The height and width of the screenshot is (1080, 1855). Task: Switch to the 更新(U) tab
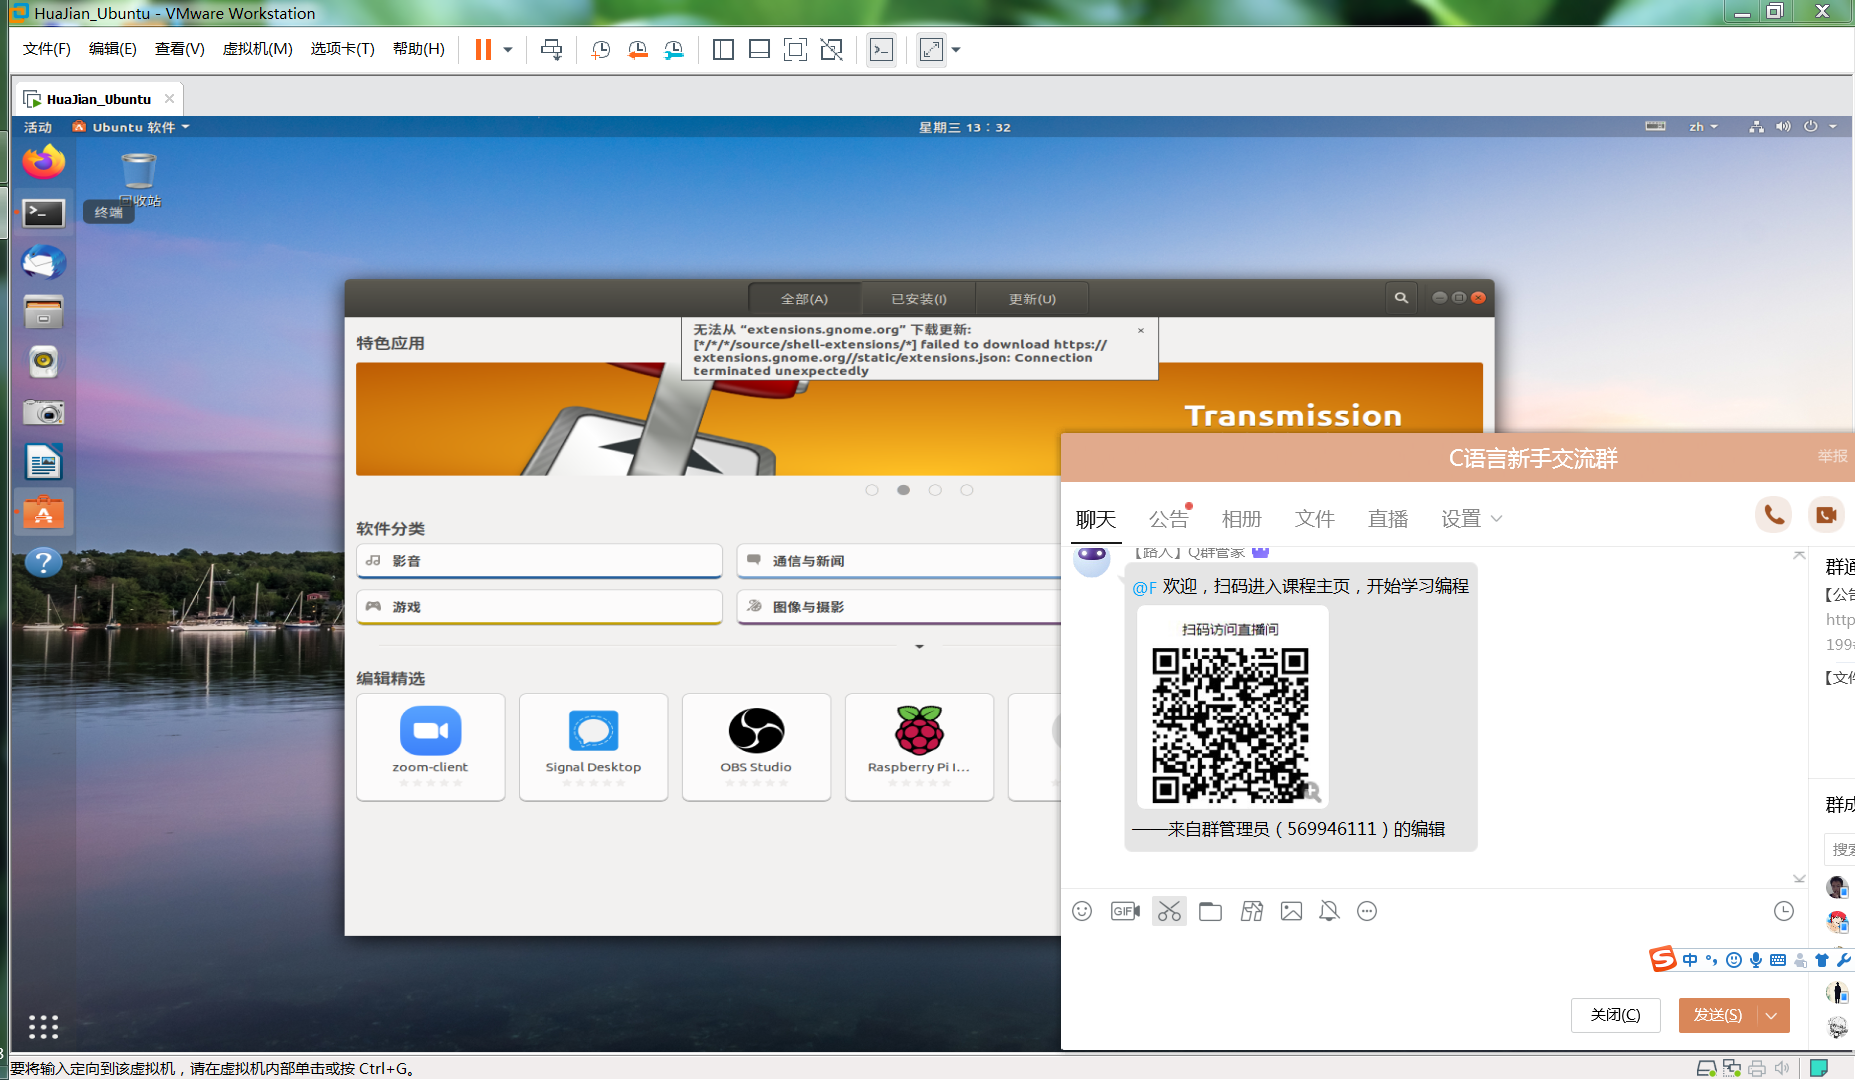pyautogui.click(x=1032, y=299)
